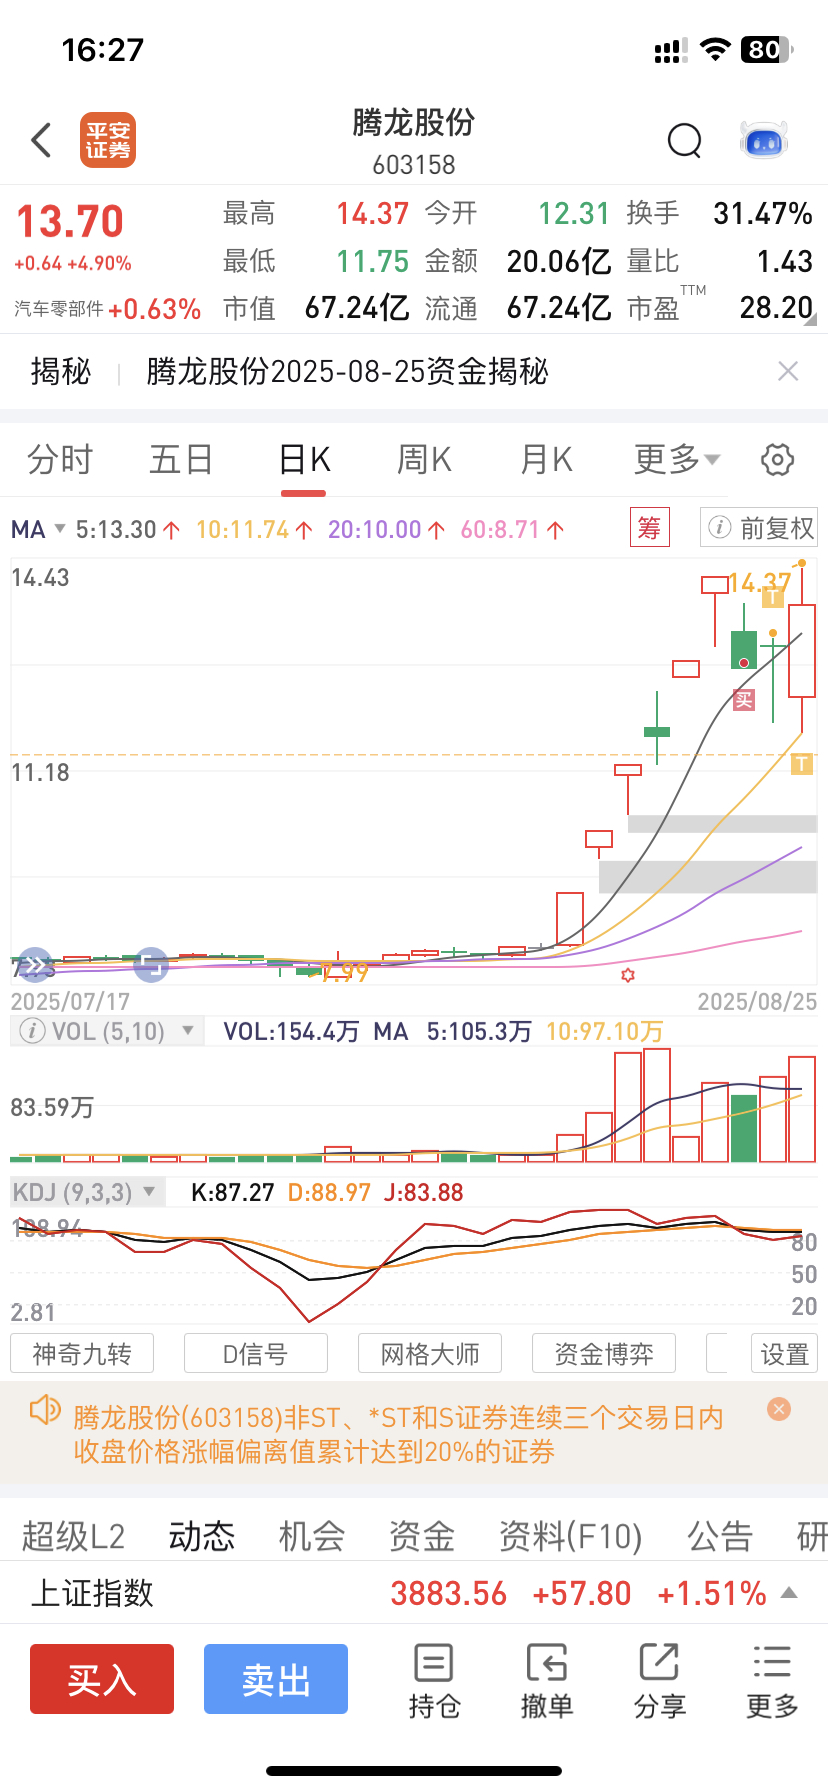Tap the stock title 腾龙股份
828x1792 pixels.
tap(414, 122)
